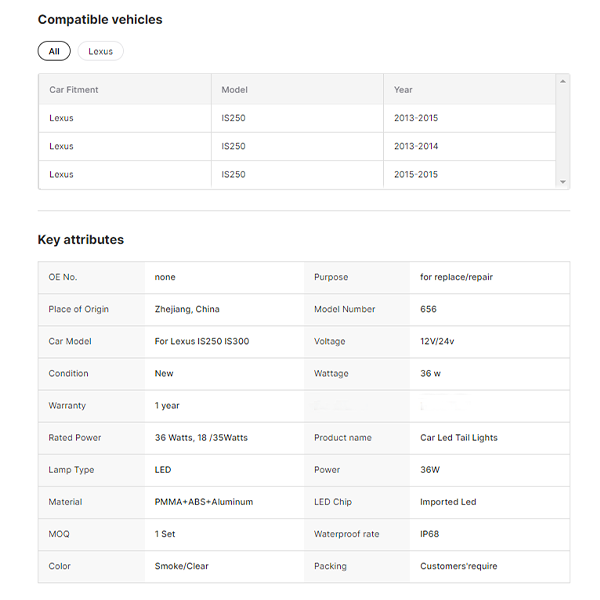Click the "Year" column header
600x600 pixels.
pos(403,90)
